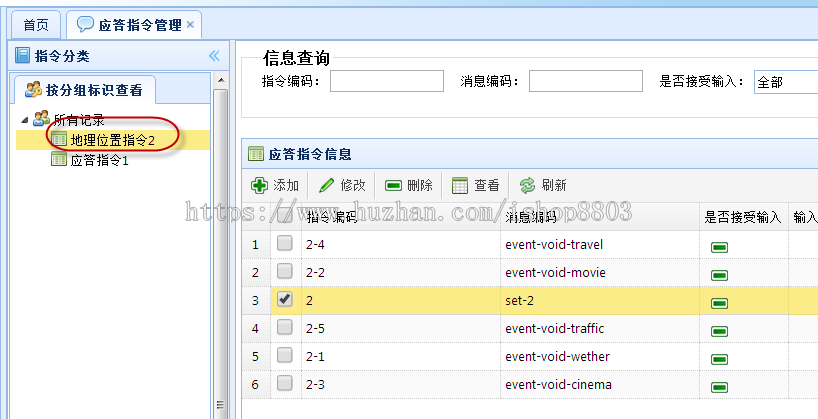
Task: Open the 是否接受输入 dropdown showing 全部
Action: tap(786, 82)
